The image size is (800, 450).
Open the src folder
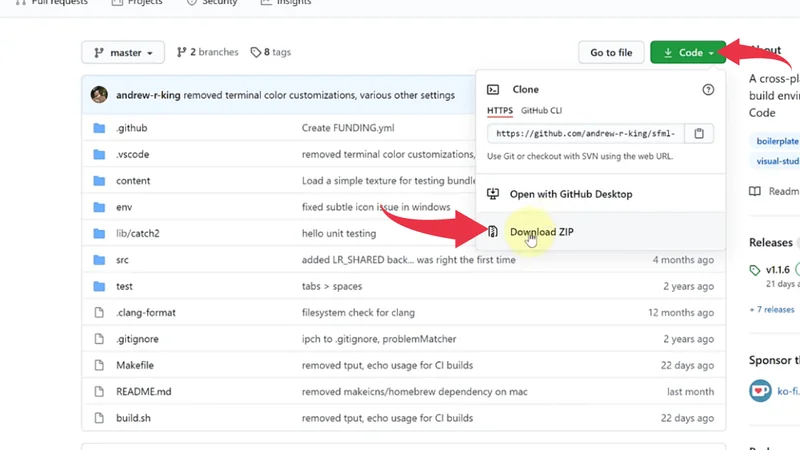(122, 260)
